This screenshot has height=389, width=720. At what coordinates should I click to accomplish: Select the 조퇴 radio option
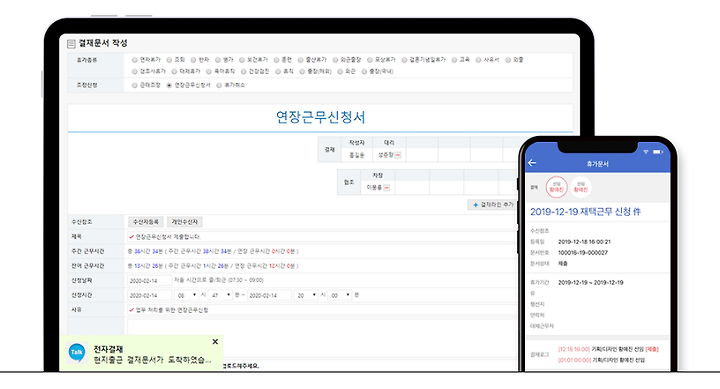(x=169, y=60)
